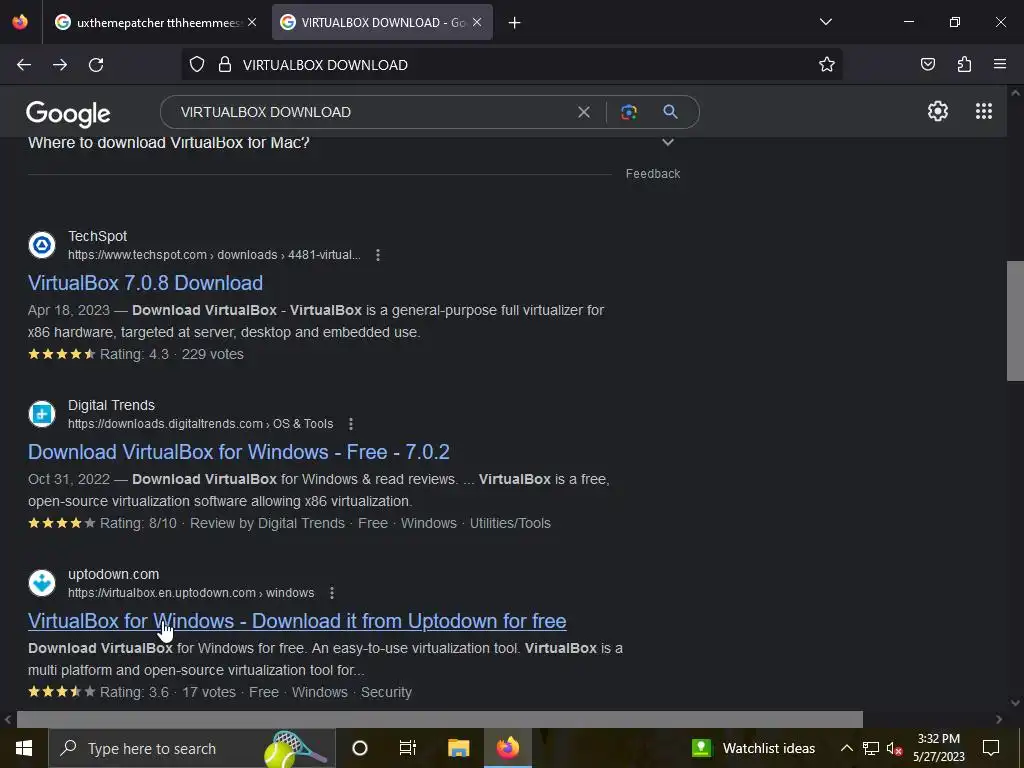1024x768 pixels.
Task: Reload the page with the refresh icon
Action: [x=96, y=65]
